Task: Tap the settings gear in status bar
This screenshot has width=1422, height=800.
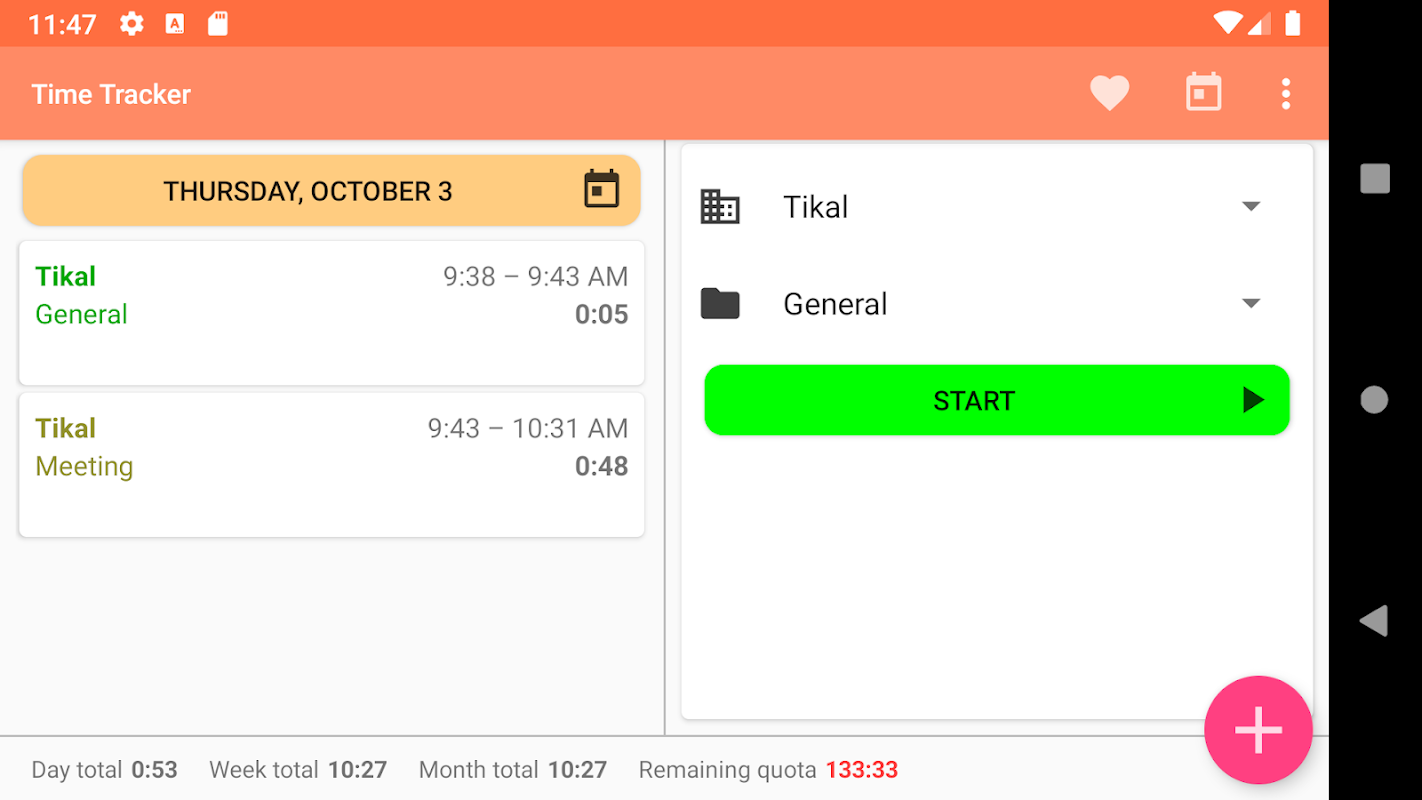Action: [x=131, y=24]
